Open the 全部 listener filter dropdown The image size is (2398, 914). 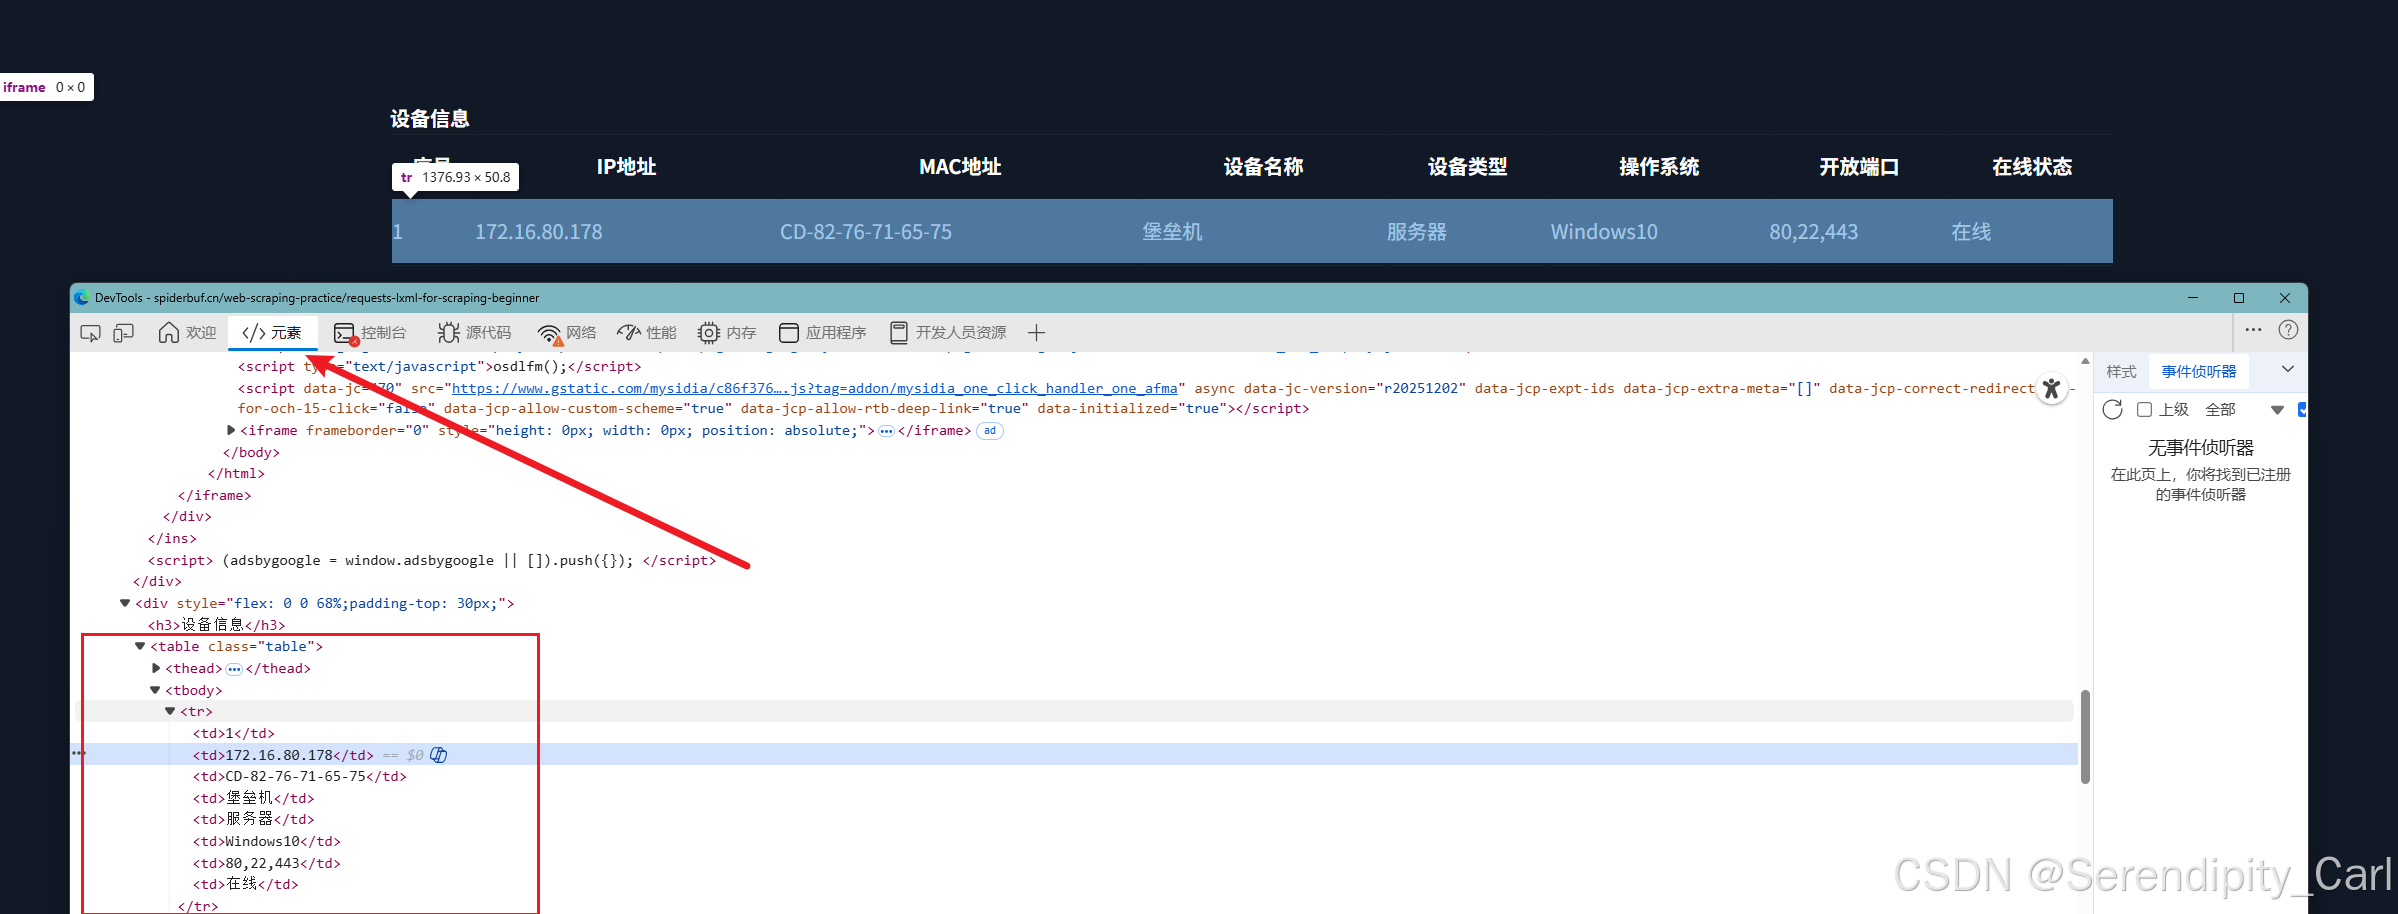[x=2244, y=410]
